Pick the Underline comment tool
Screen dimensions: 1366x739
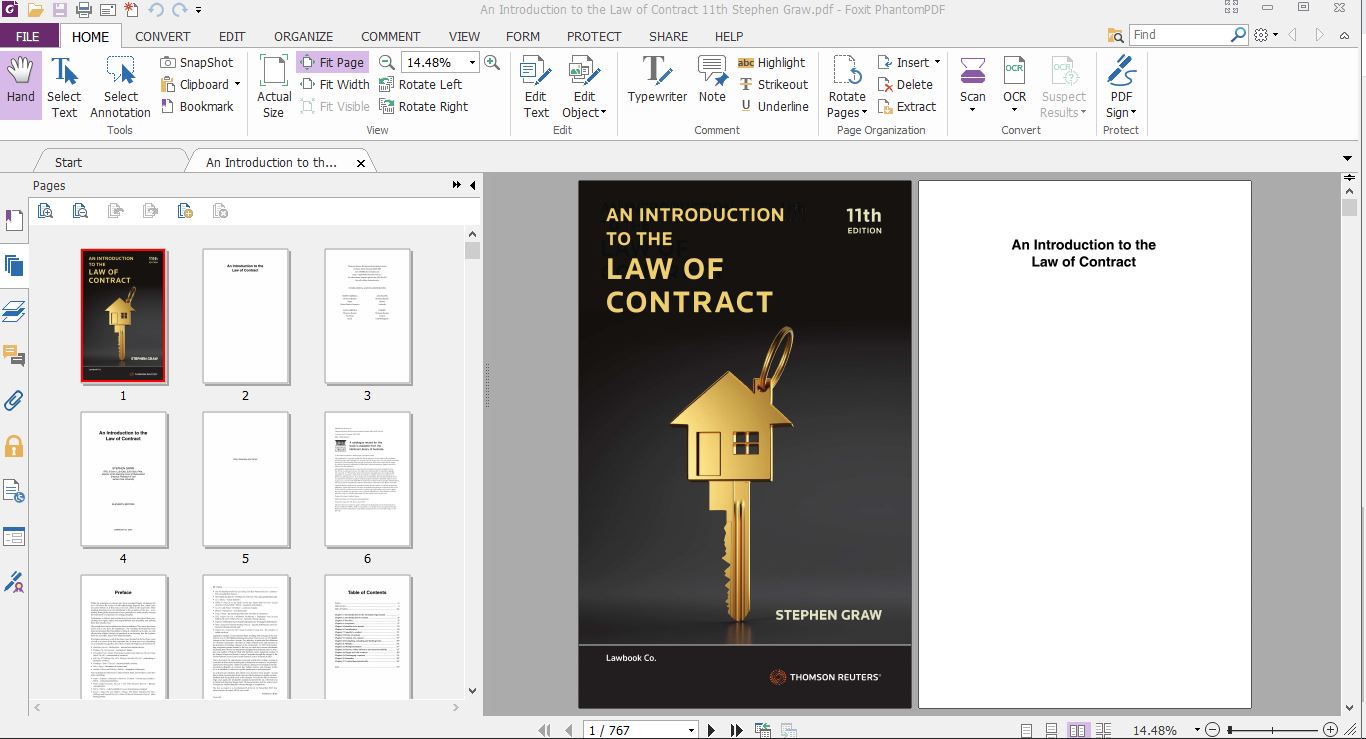point(773,106)
